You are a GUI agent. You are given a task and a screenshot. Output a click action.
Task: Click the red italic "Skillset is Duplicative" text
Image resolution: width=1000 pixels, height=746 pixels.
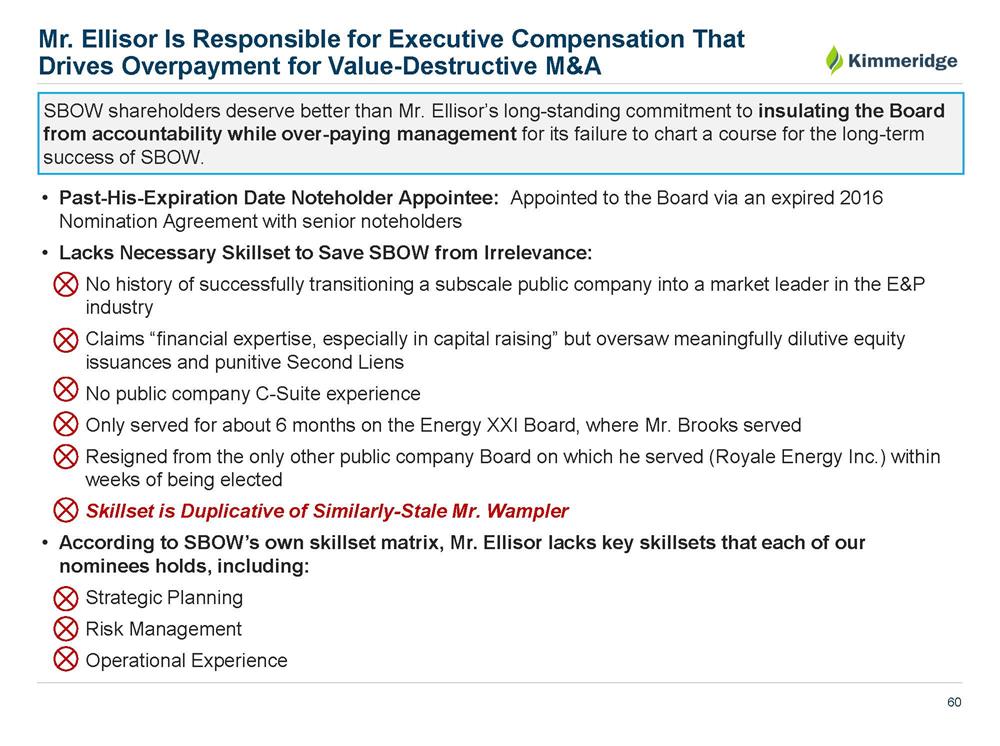click(x=327, y=512)
